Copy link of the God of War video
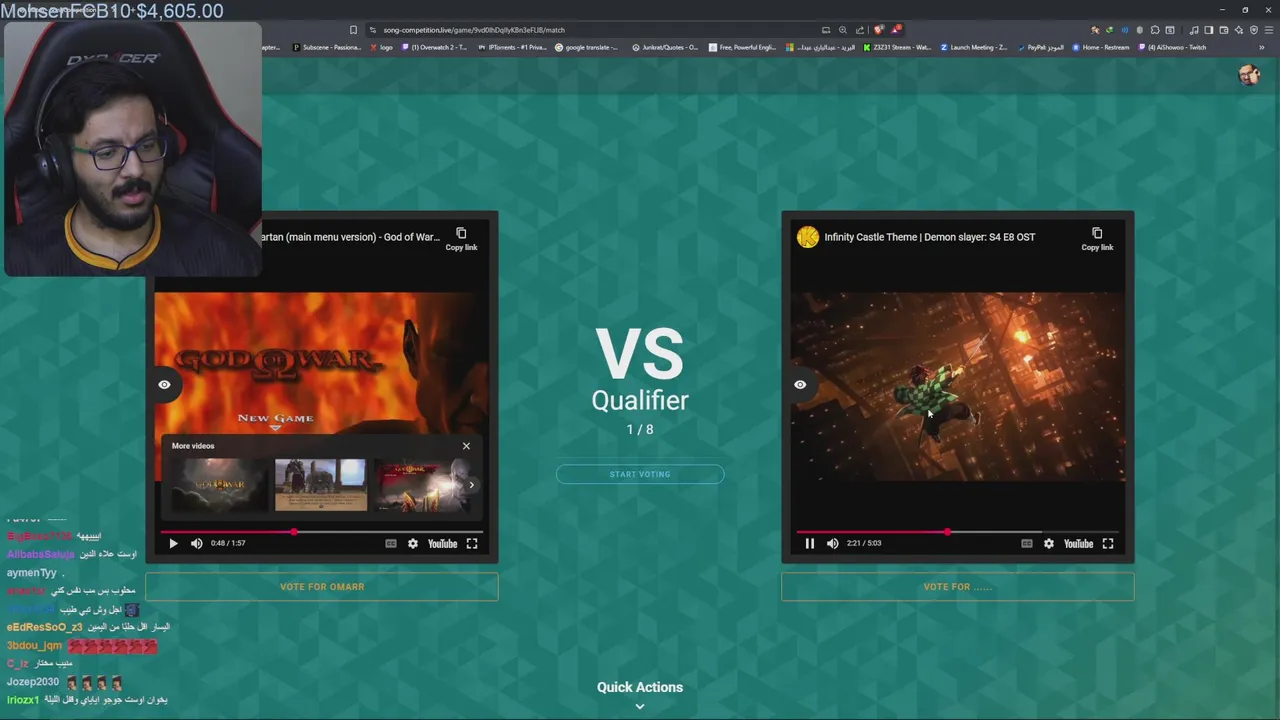 click(461, 239)
